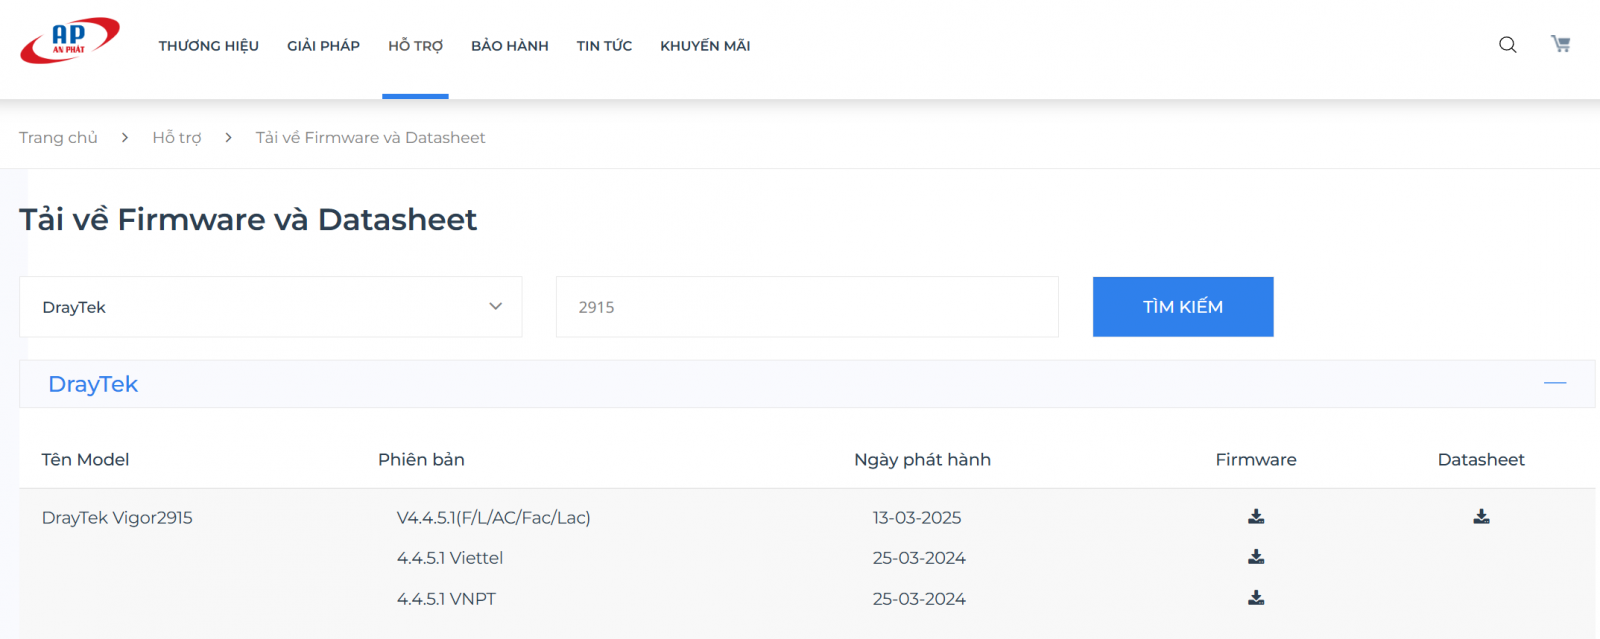
Task: Go to Trang chủ breadcrumb
Action: coord(58,138)
